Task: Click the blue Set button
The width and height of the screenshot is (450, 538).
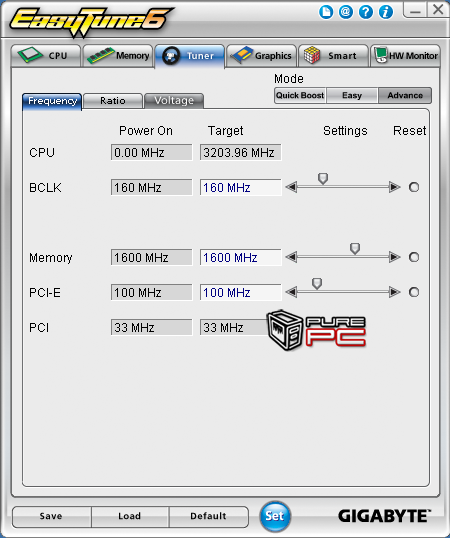Action: tap(275, 516)
